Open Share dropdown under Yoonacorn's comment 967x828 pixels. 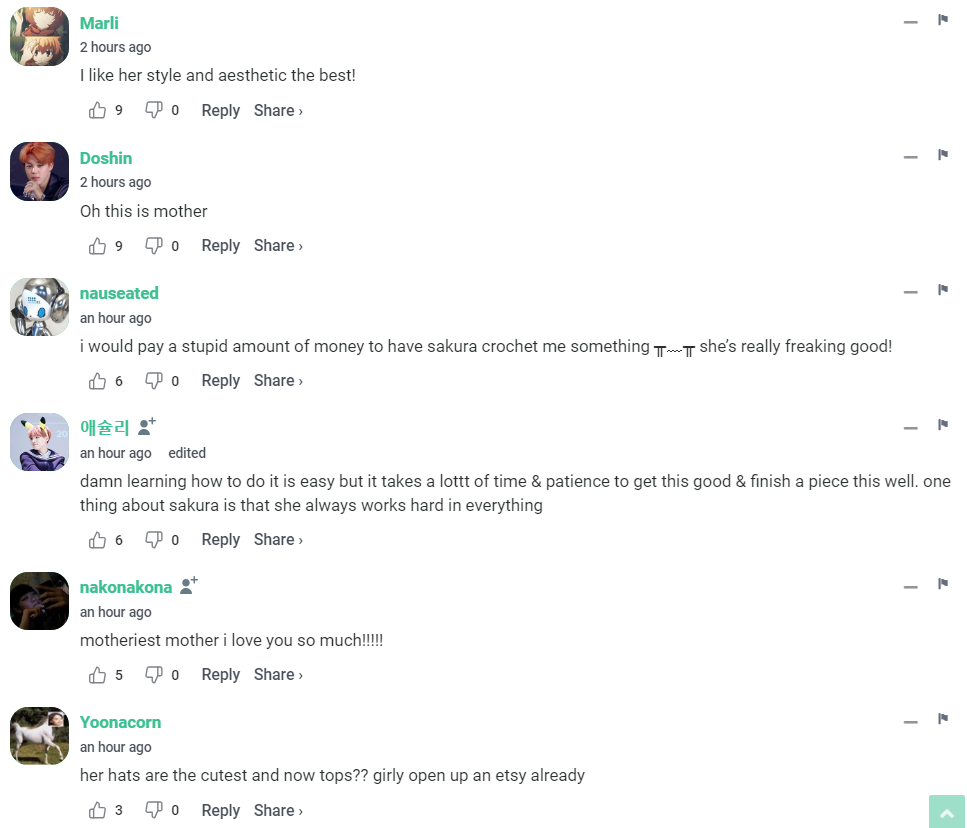click(277, 810)
